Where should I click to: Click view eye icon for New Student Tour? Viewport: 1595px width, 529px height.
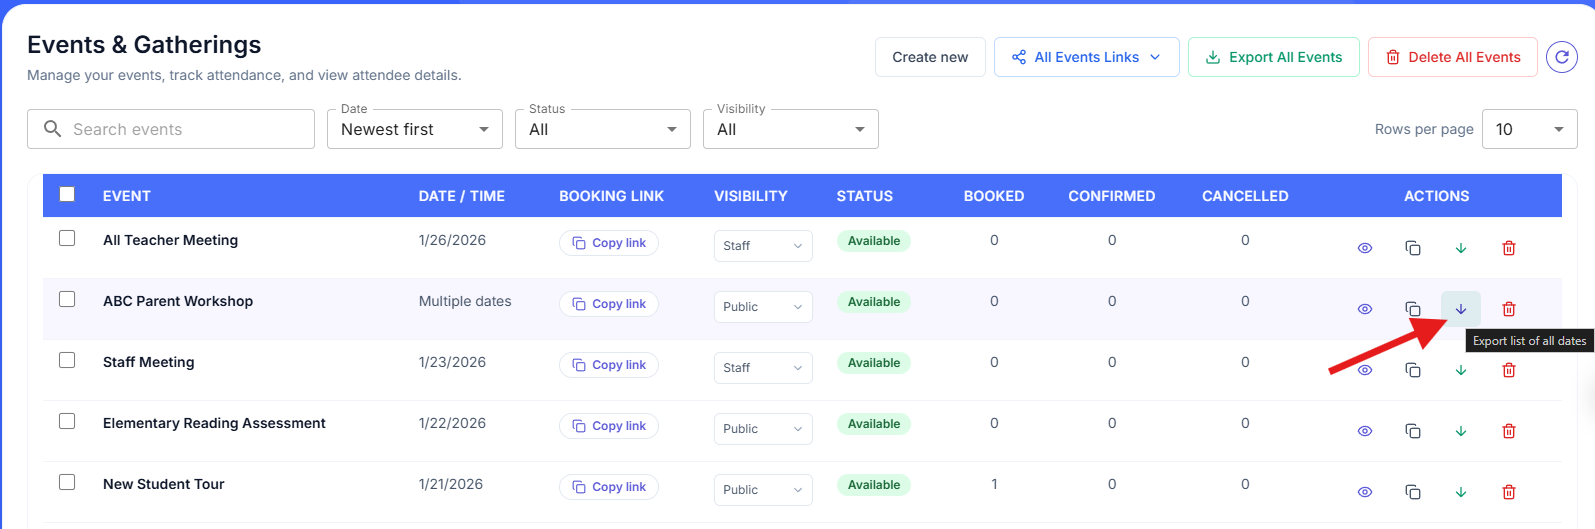1365,492
